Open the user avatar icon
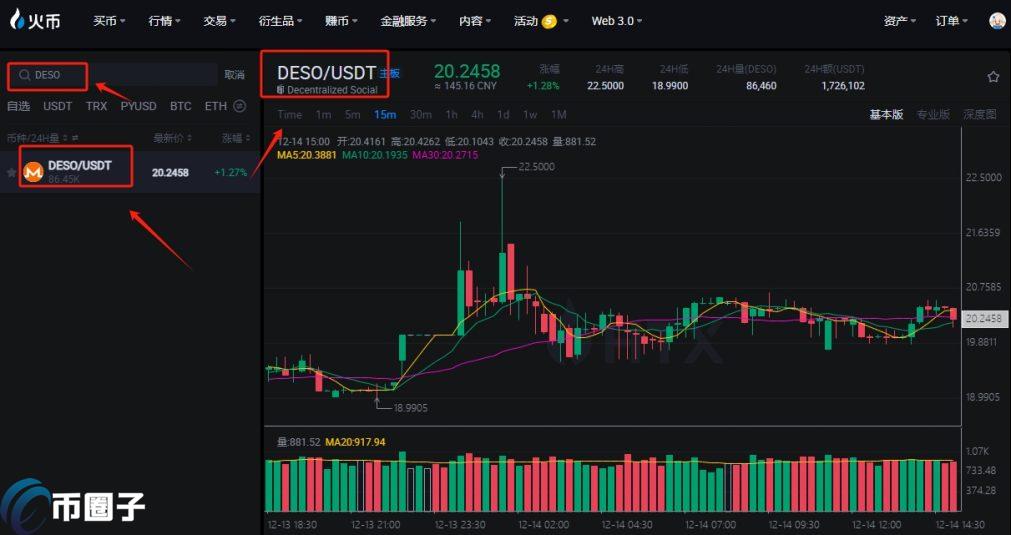1011x535 pixels. 997,21
